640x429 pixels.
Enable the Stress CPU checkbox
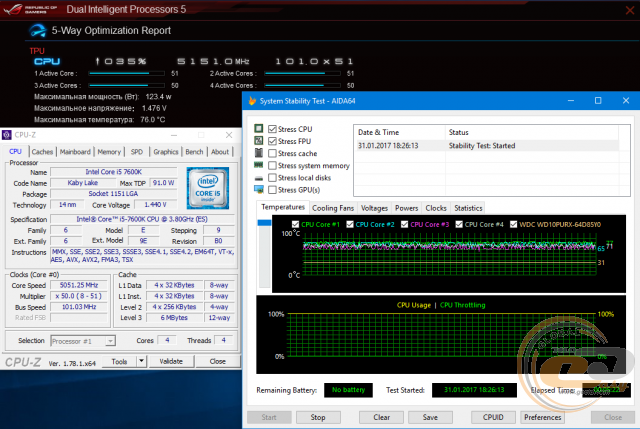[272, 129]
